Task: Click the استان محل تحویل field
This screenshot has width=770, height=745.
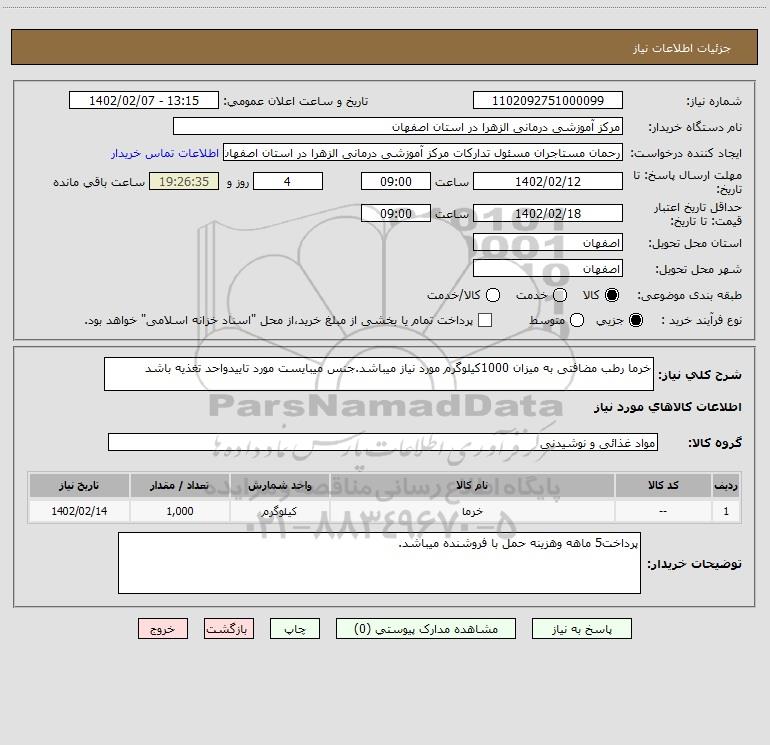Action: point(548,243)
